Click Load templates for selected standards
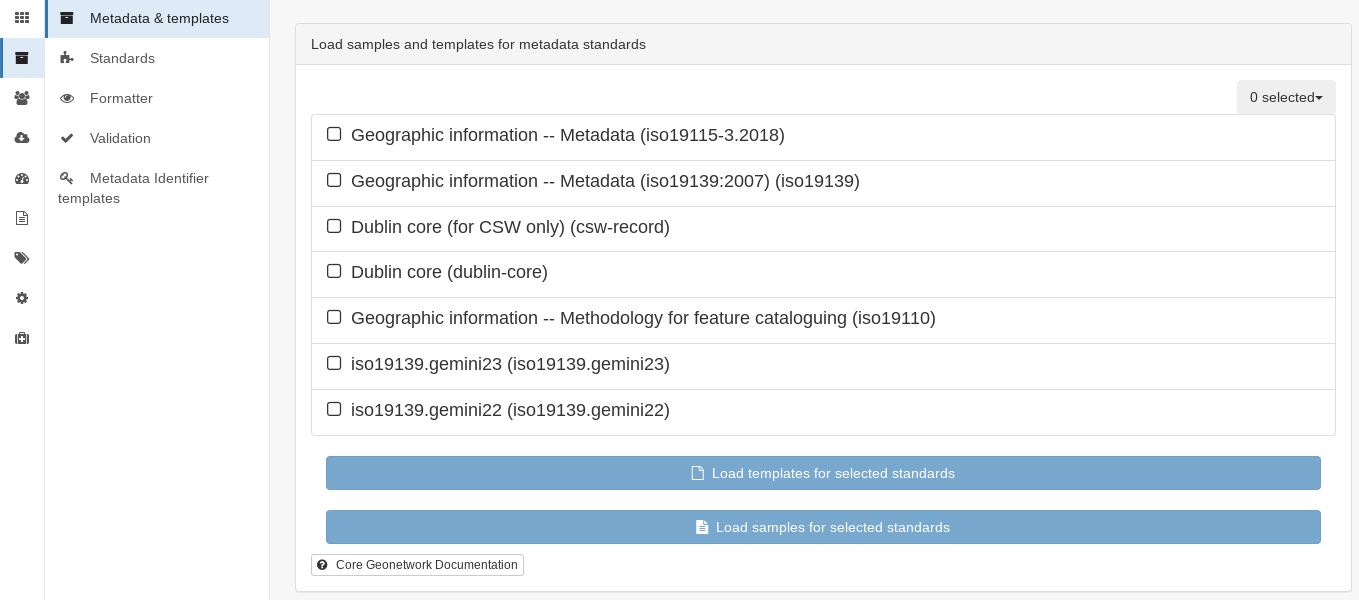1359x600 pixels. click(823, 473)
